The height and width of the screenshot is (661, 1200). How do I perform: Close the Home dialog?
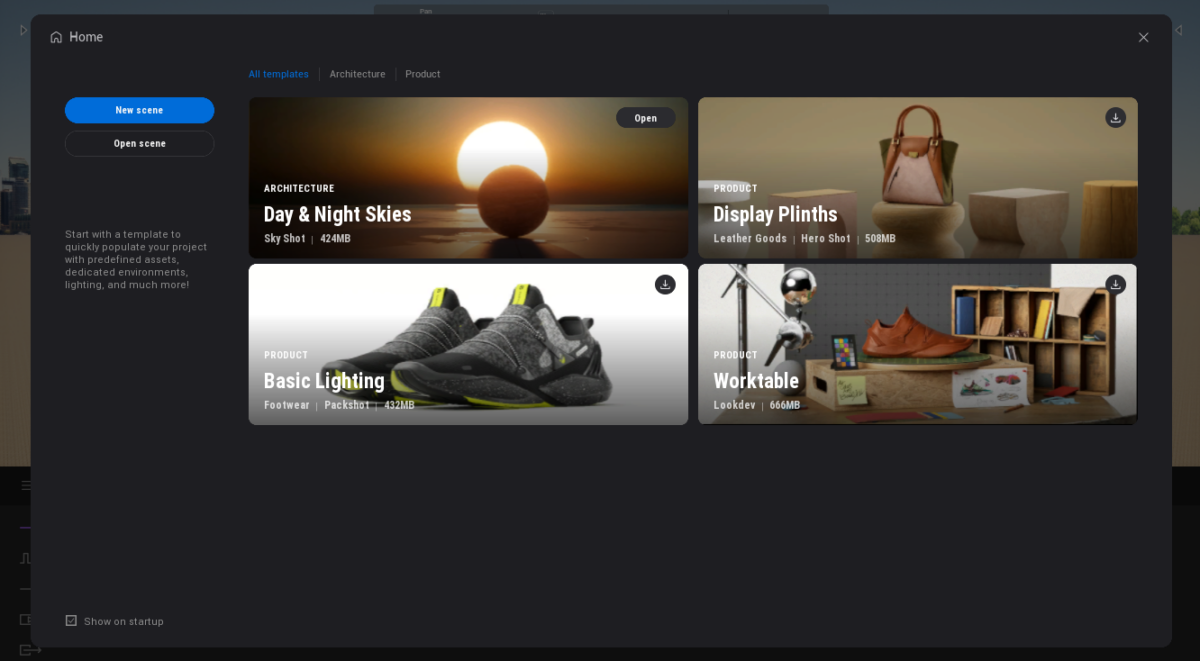(1143, 37)
